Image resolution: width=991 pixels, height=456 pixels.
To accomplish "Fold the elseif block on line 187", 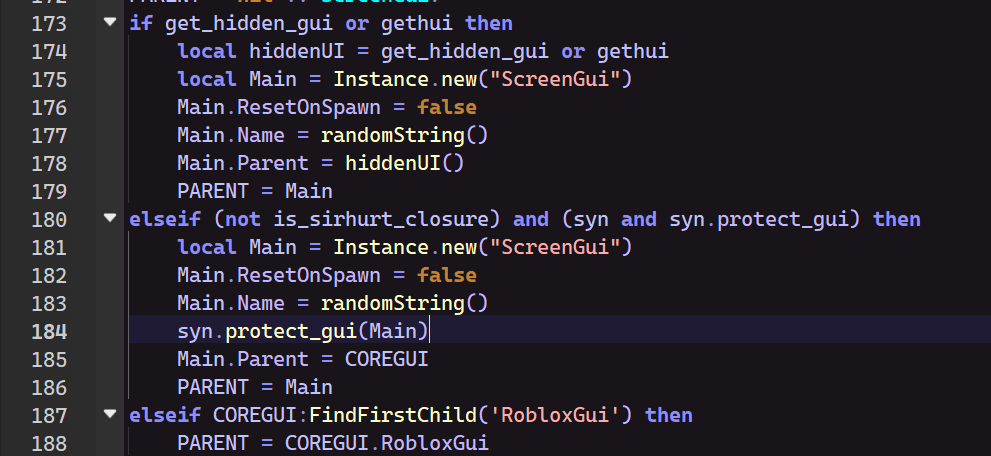I will (x=110, y=414).
